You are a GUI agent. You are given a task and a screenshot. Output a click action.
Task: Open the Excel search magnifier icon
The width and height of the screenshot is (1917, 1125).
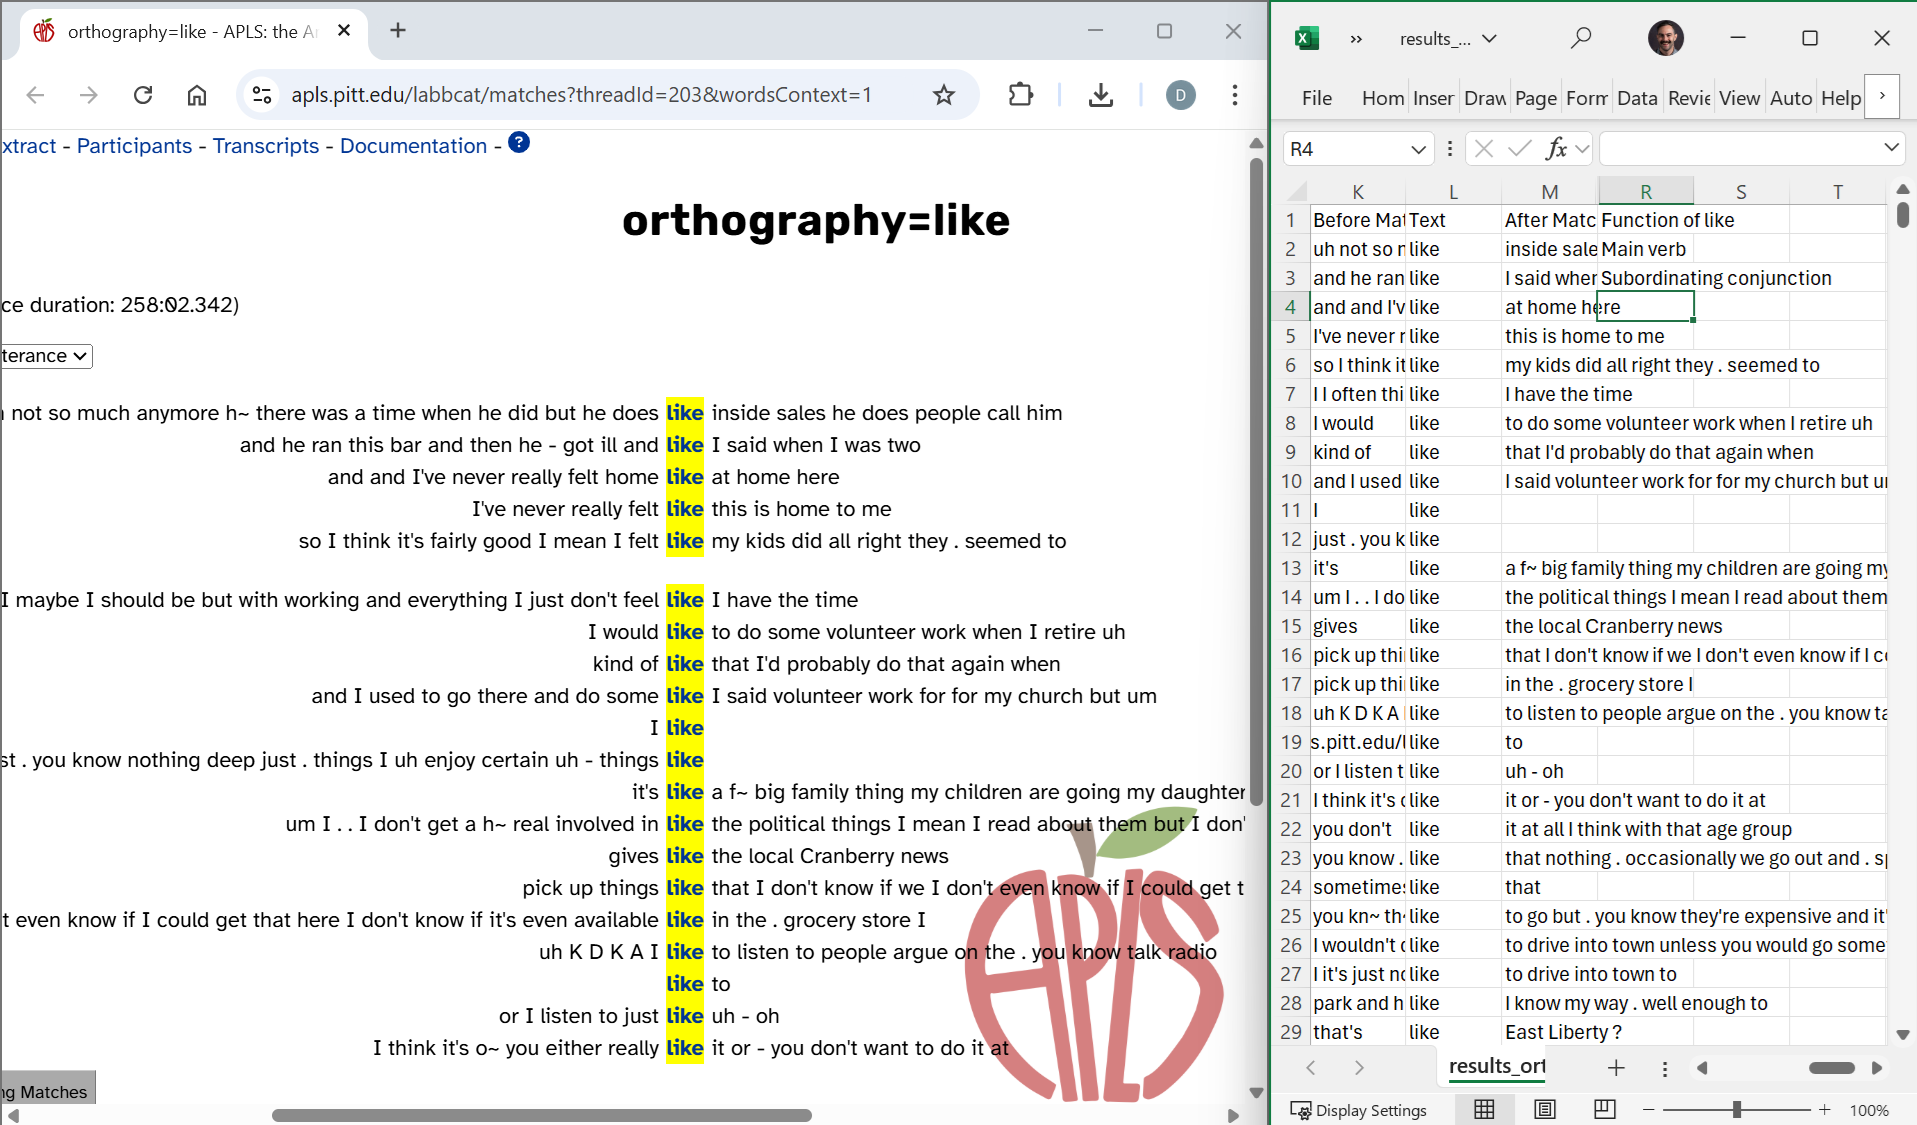(1580, 38)
